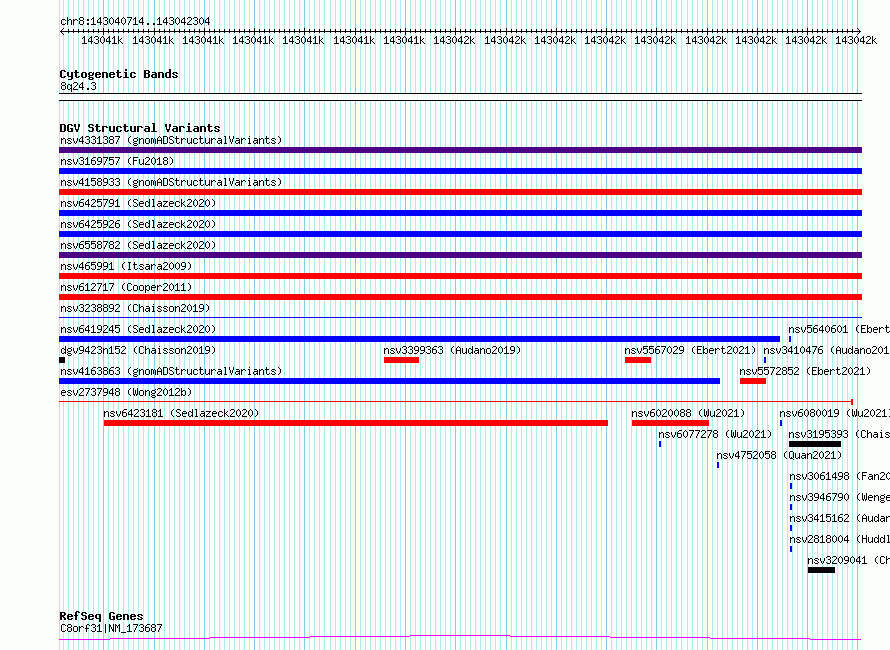Select the long red nsv6423181 variant bar
This screenshot has height=650, width=890.
click(x=355, y=423)
